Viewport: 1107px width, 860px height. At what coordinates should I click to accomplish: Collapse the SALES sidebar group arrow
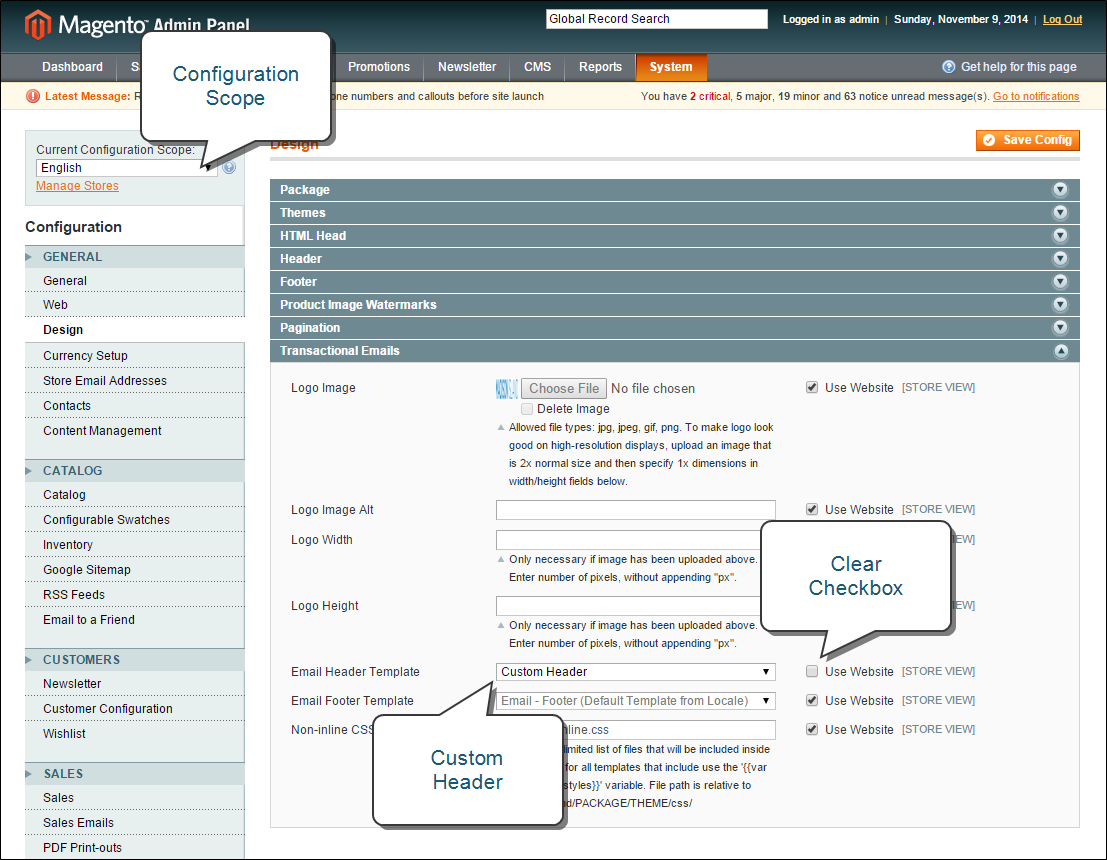tap(29, 774)
